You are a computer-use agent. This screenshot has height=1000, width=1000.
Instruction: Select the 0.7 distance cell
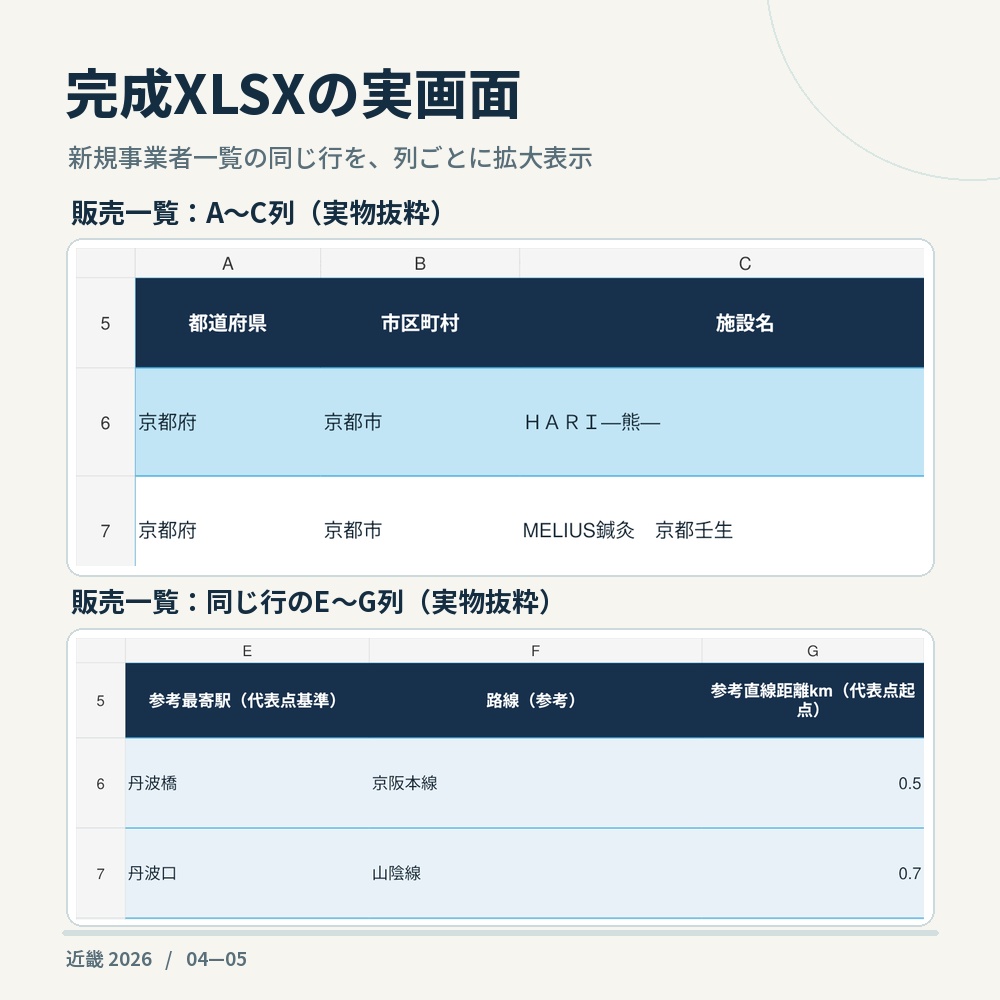812,873
